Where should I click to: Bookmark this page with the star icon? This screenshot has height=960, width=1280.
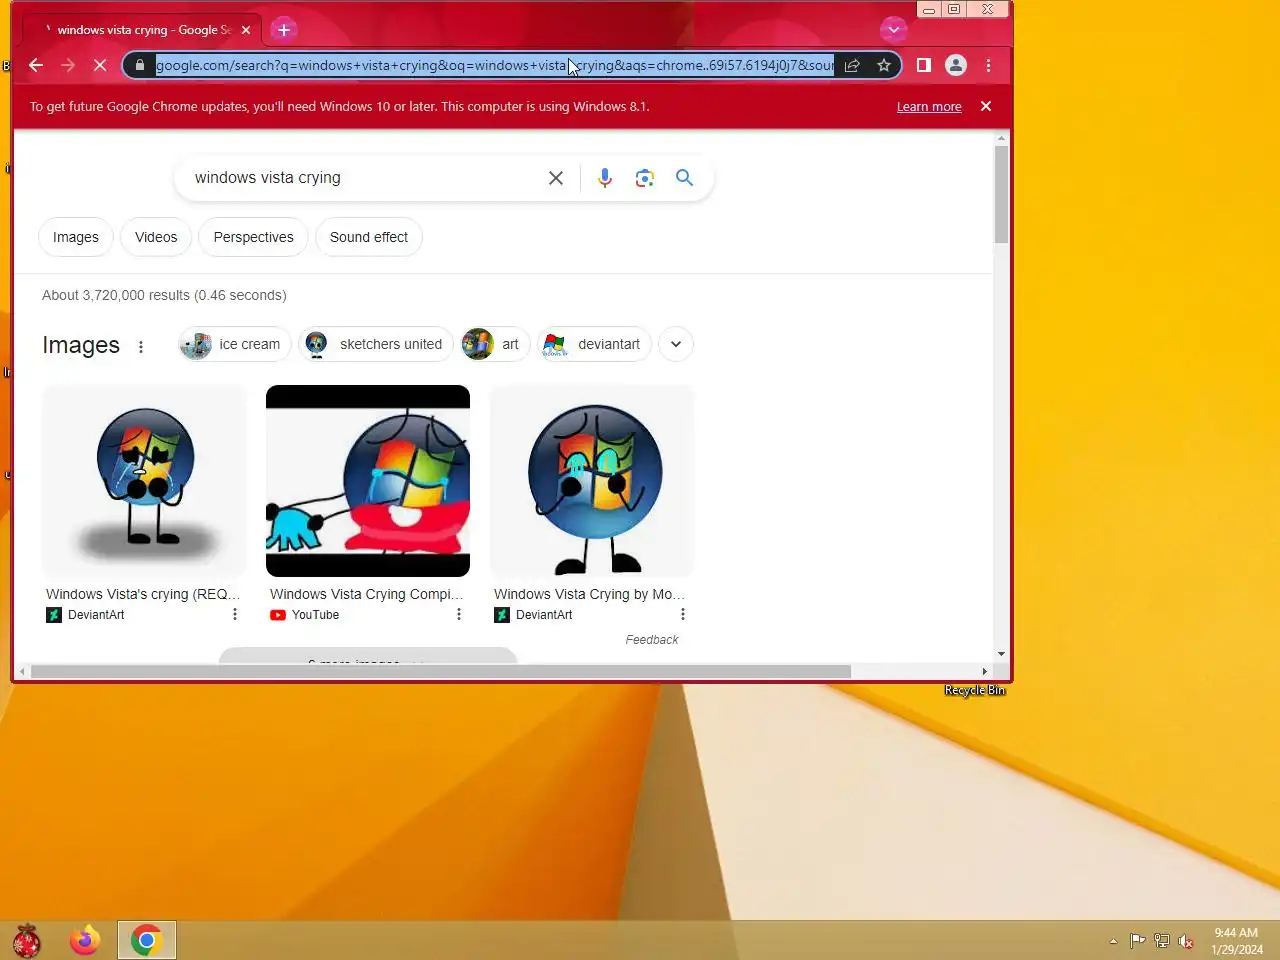pyautogui.click(x=884, y=65)
